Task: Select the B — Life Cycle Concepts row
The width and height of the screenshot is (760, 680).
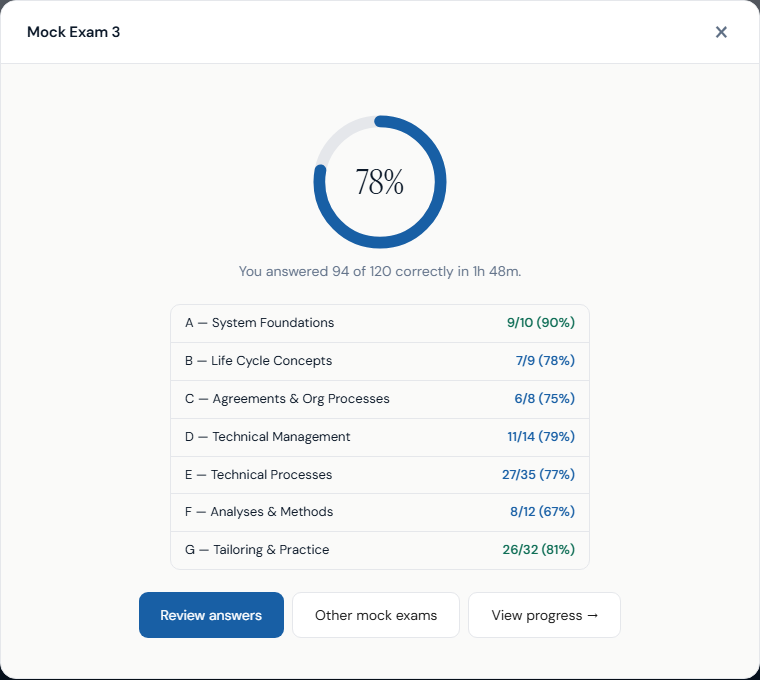Action: point(380,361)
